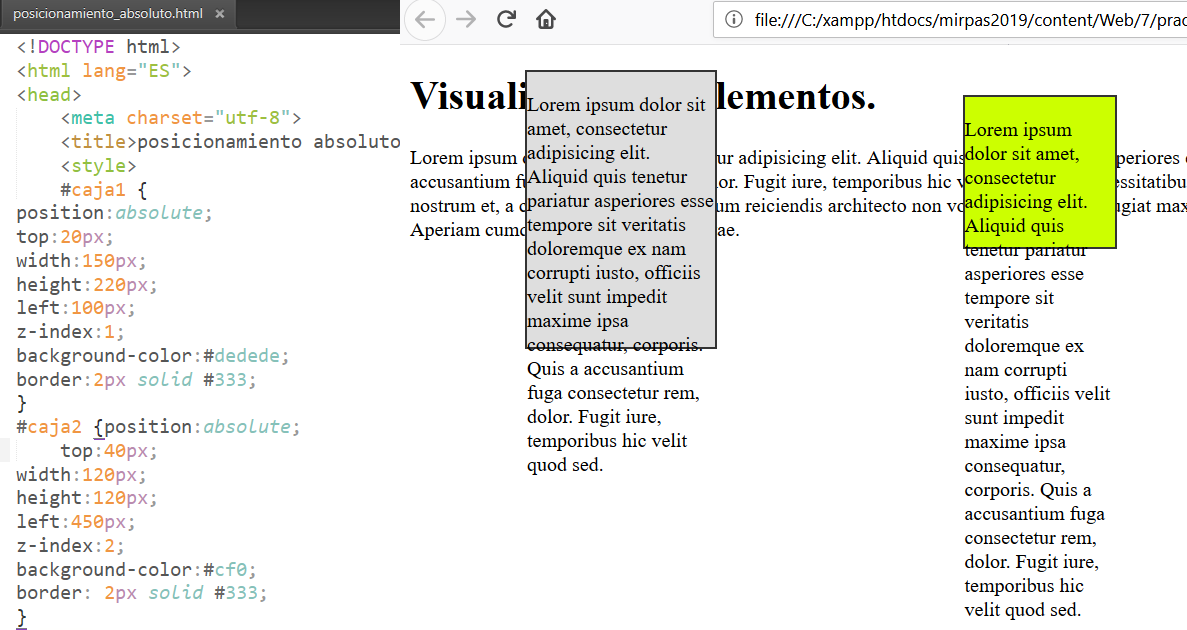
Task: Click 'asperiores esse' text below green box
Action: click(x=1024, y=274)
